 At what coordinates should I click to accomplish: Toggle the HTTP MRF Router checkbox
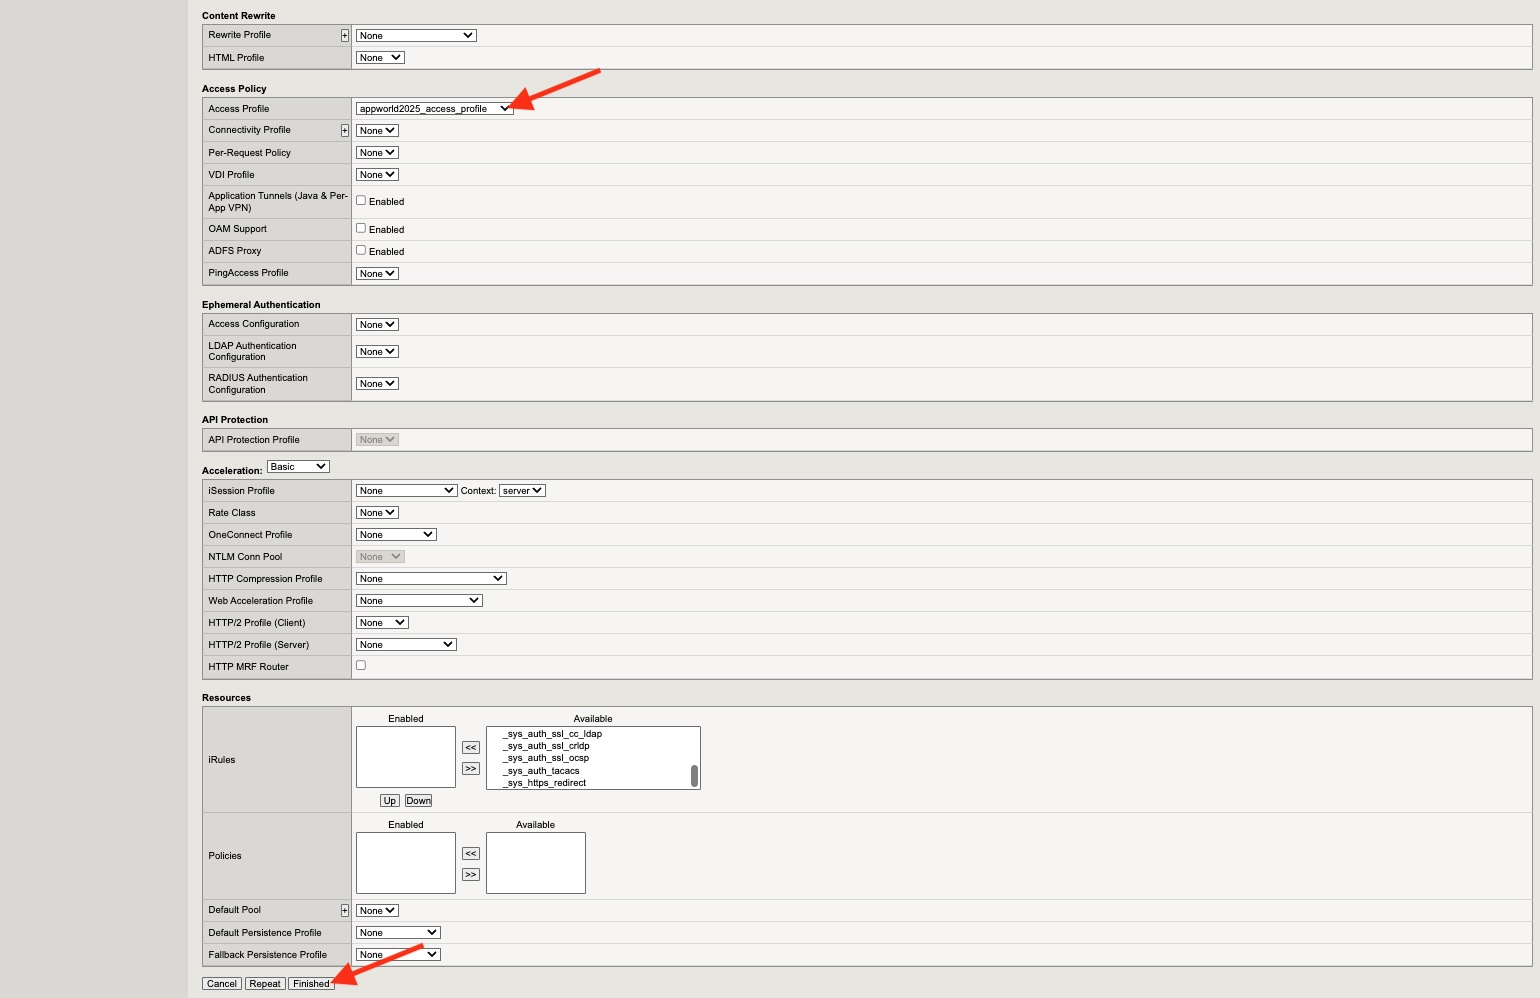click(x=361, y=666)
